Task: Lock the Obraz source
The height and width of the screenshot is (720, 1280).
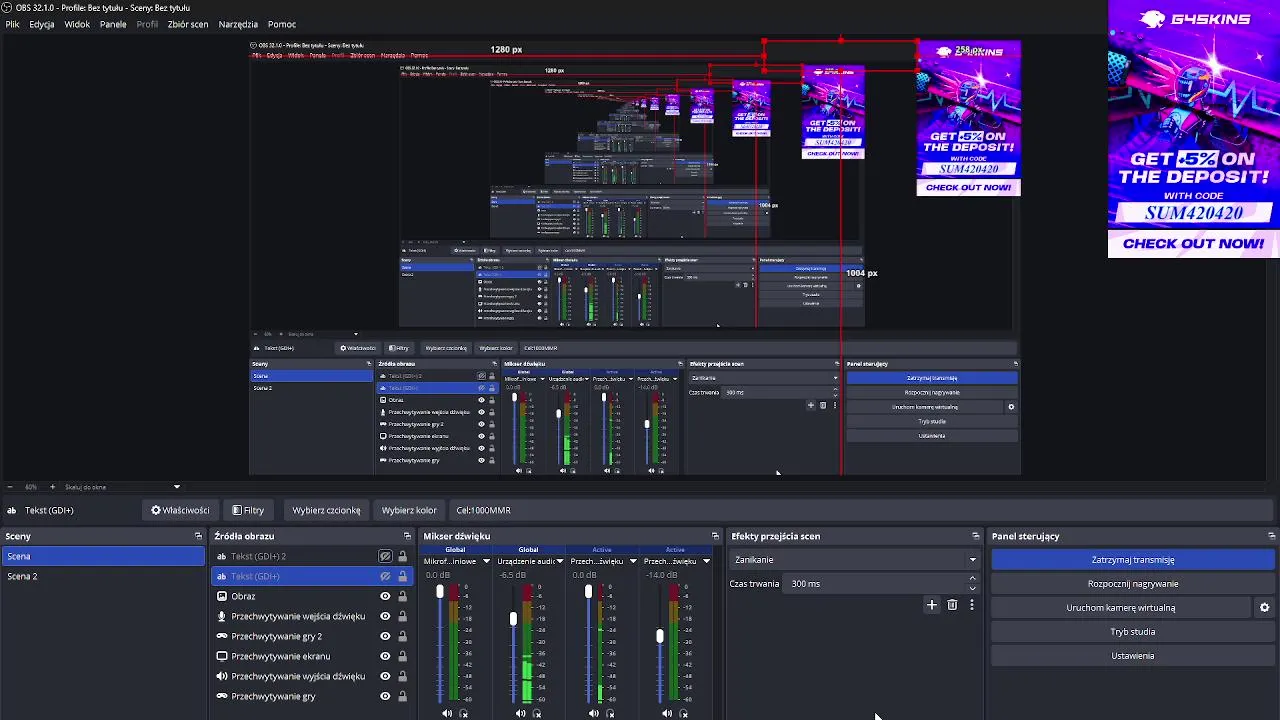Action: (x=402, y=596)
